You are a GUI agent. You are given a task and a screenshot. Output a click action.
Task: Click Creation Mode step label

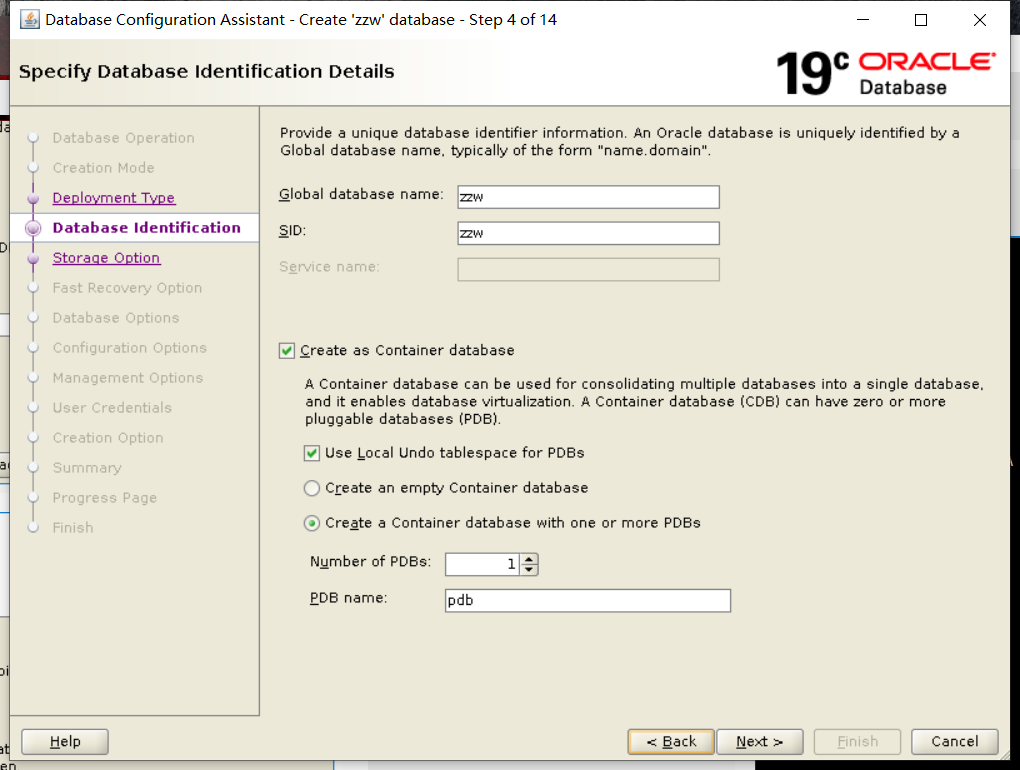tap(103, 168)
